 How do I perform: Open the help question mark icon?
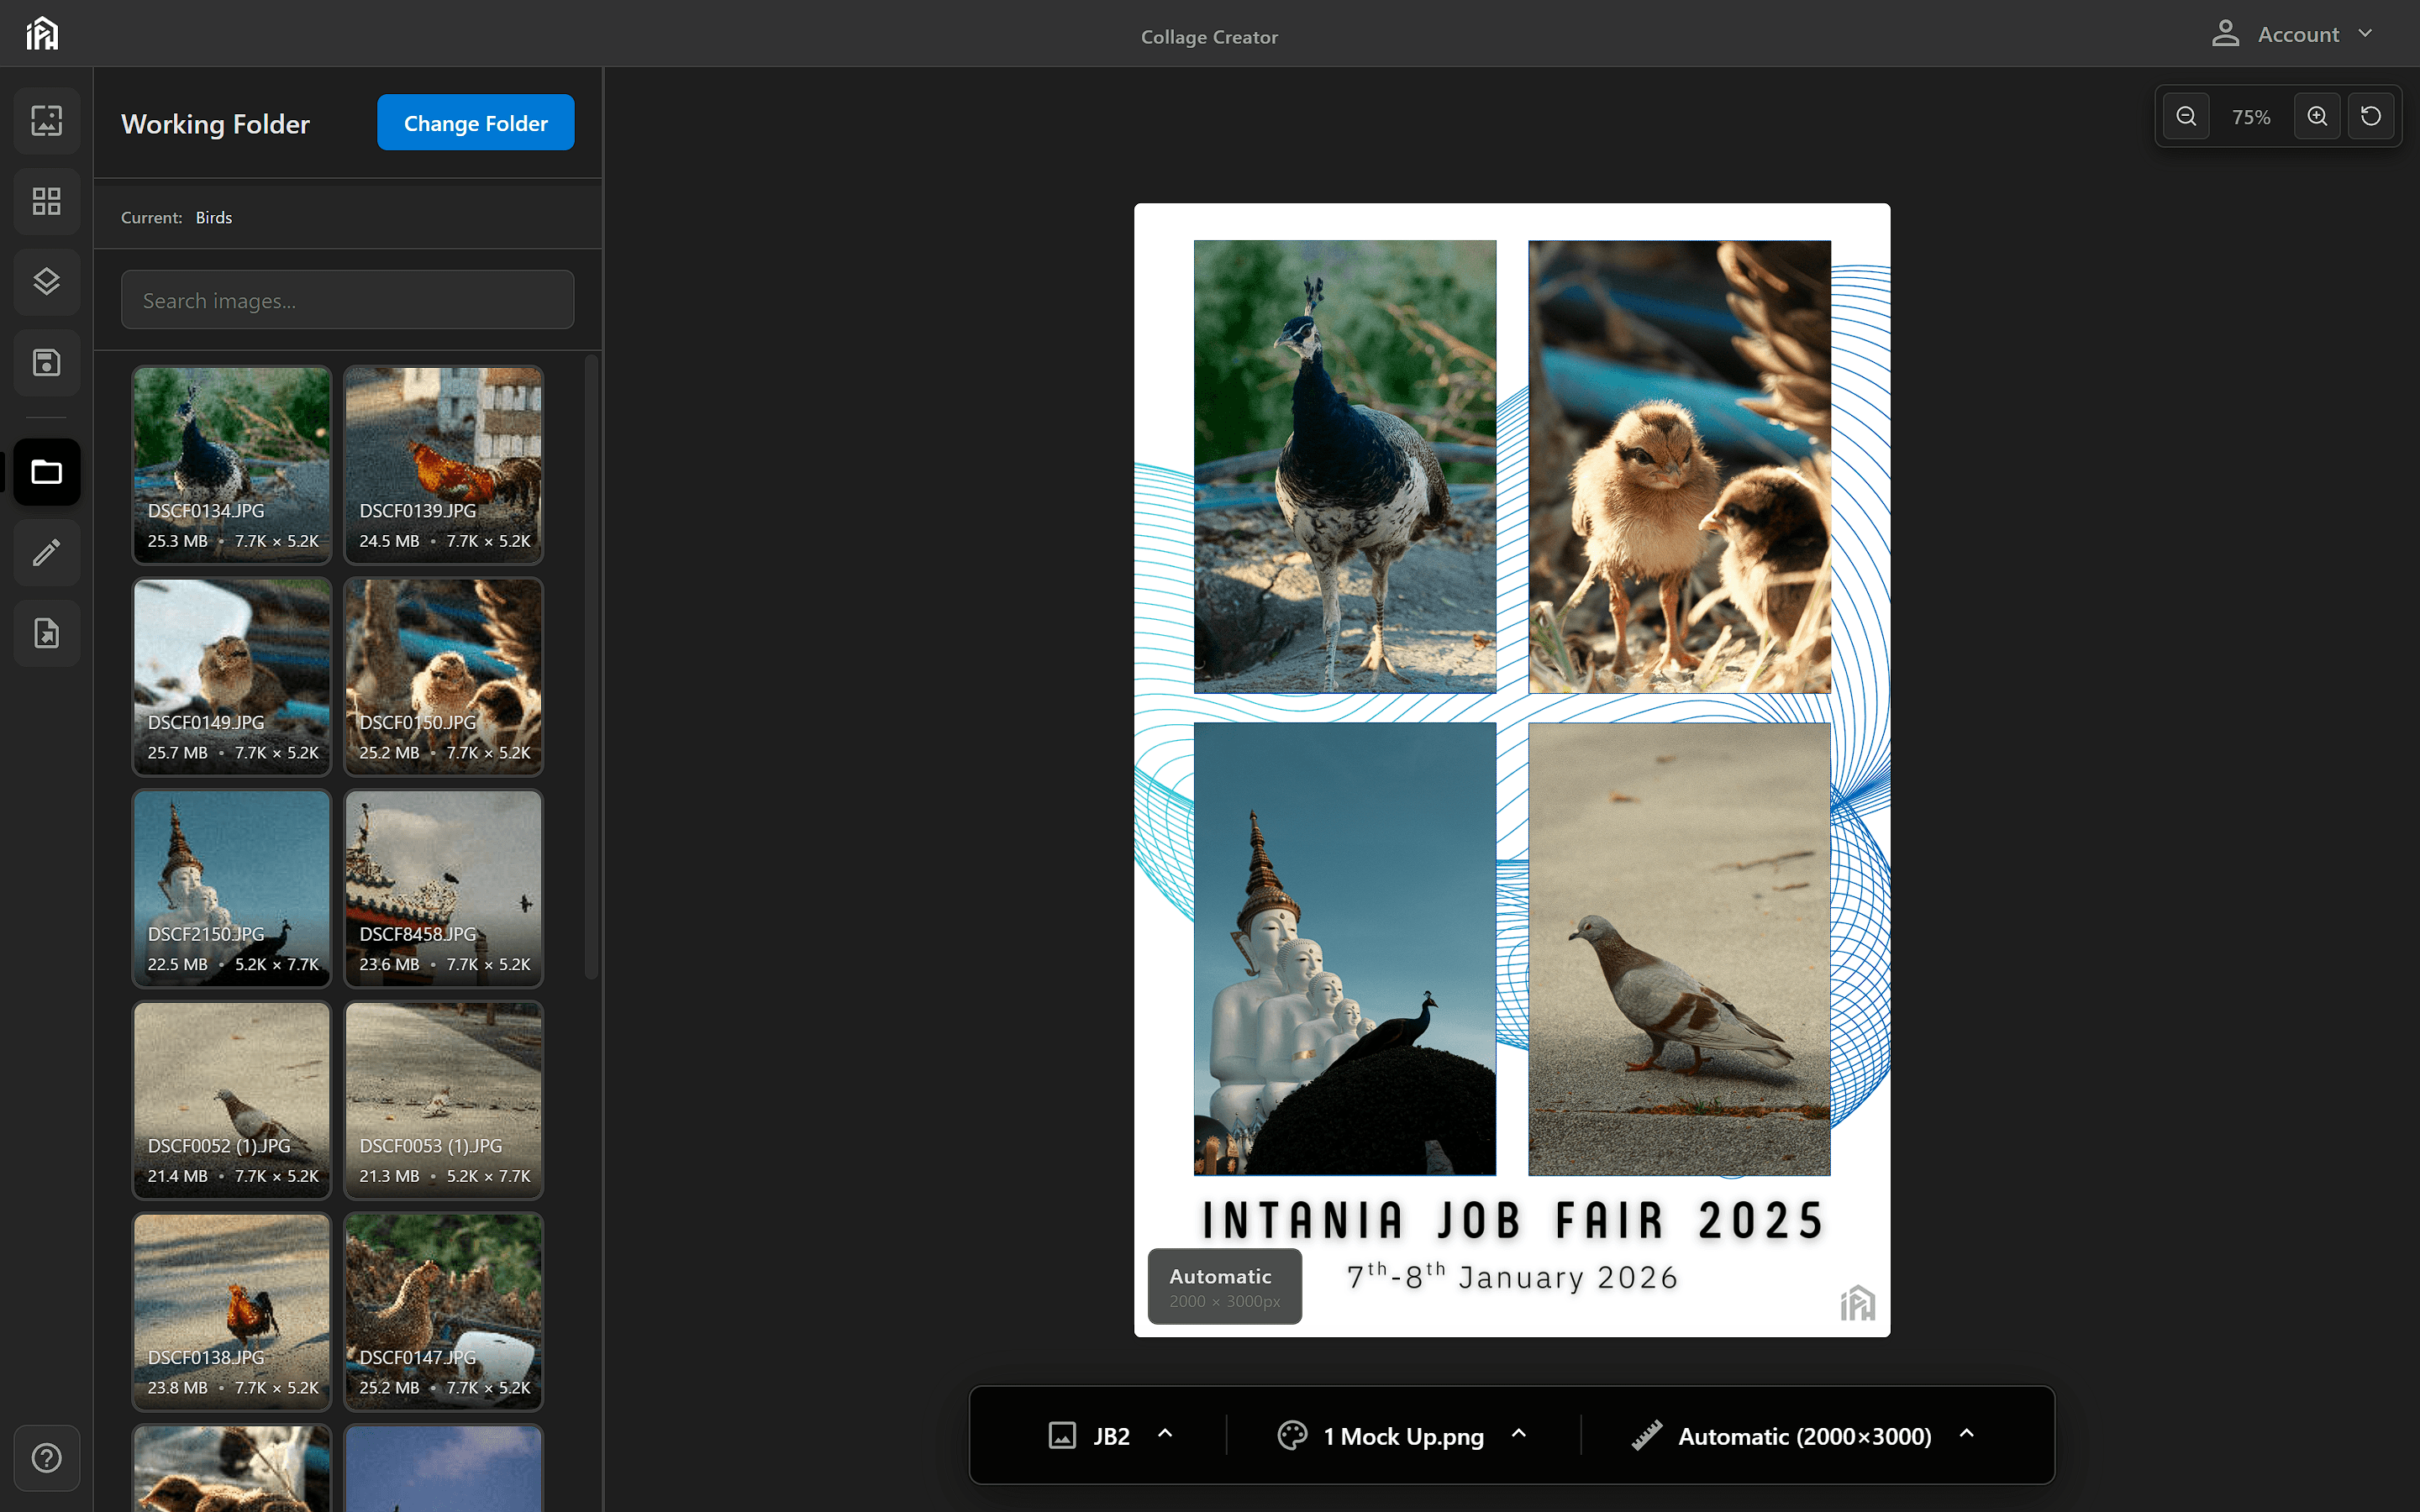[x=47, y=1458]
